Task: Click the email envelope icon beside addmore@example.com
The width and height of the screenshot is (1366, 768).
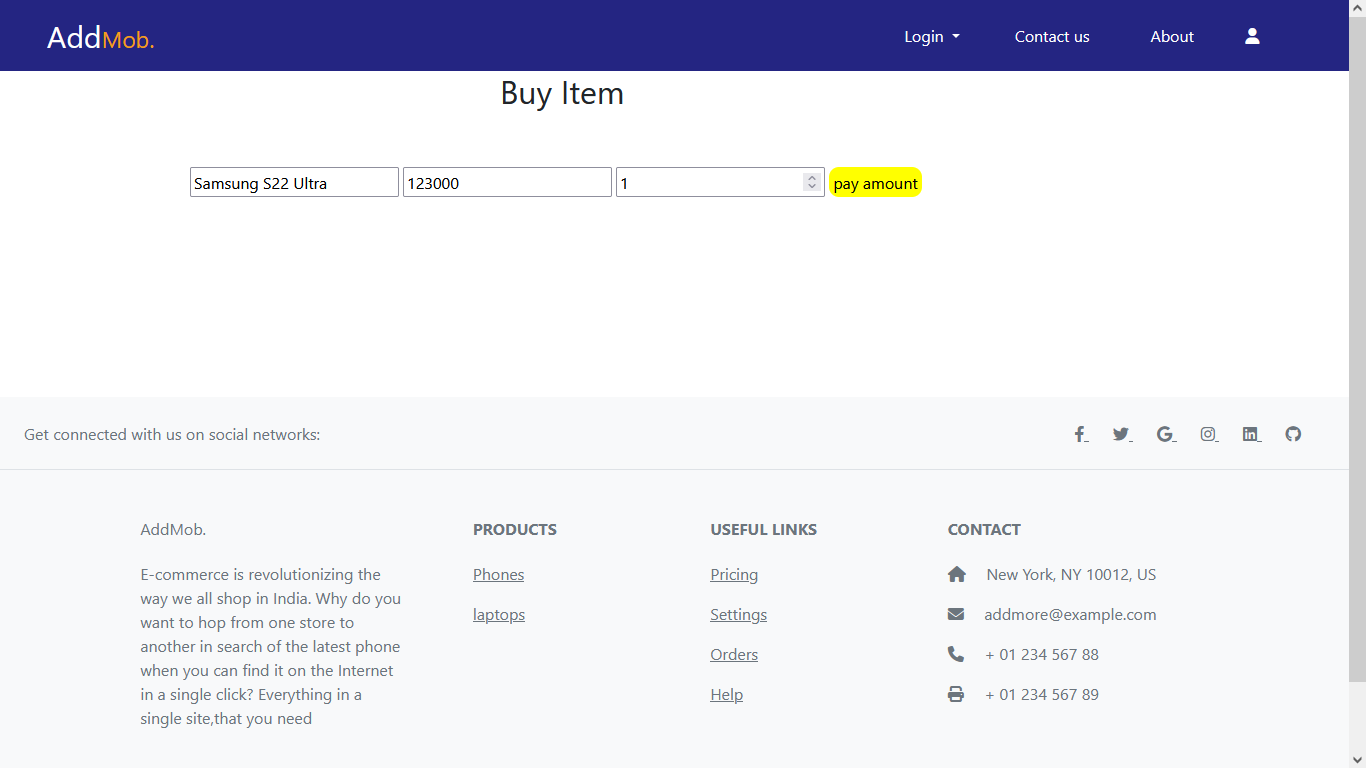Action: 956,613
